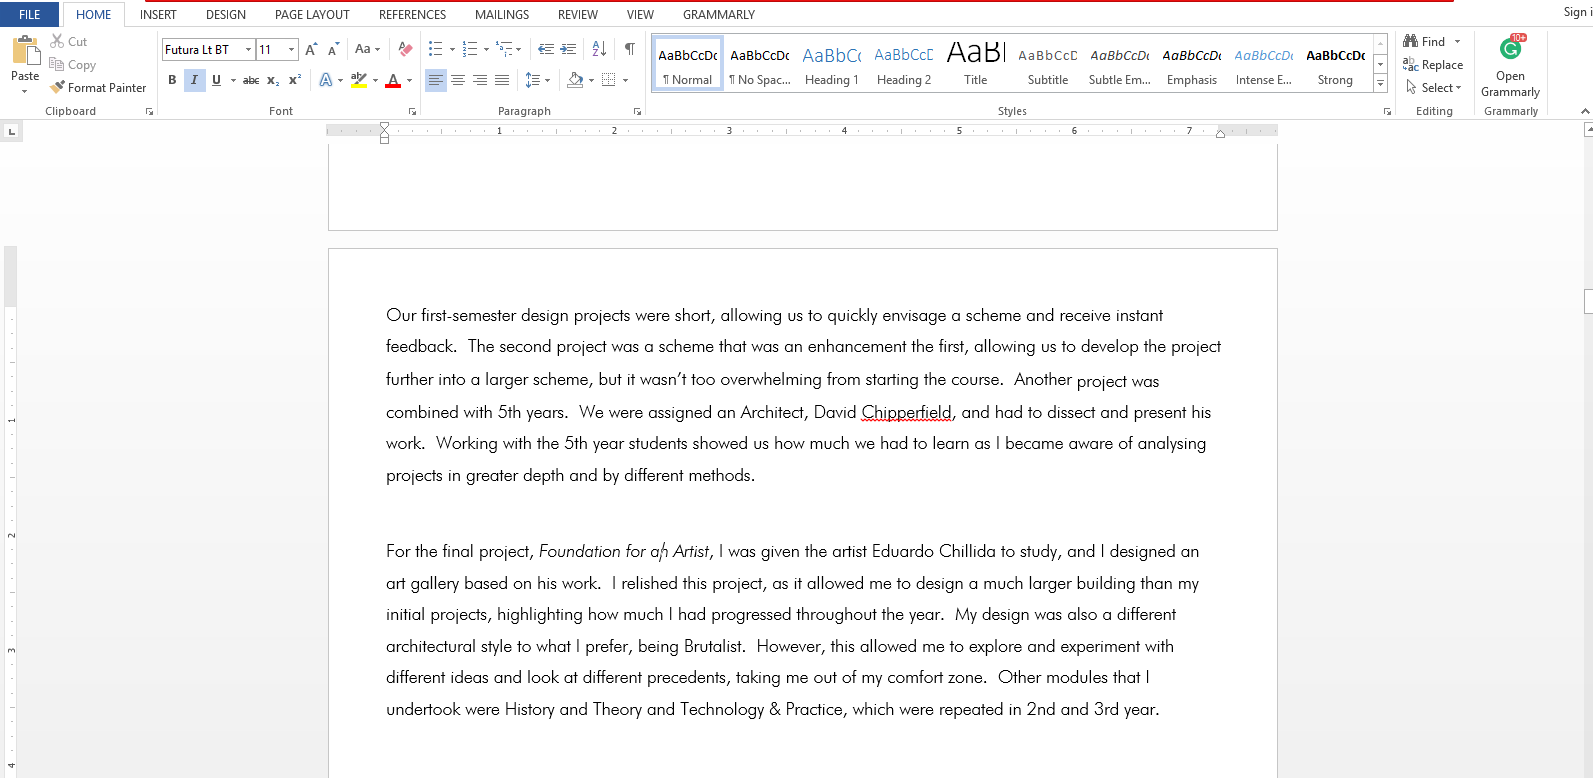
Task: Apply red font color
Action: click(x=393, y=80)
